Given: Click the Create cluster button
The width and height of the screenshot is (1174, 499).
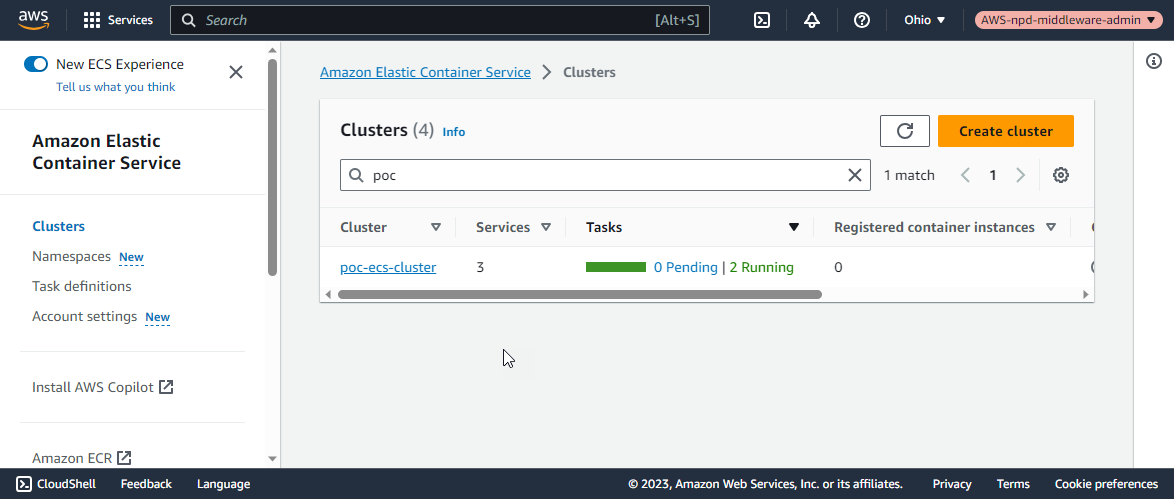Looking at the screenshot, I should (x=1006, y=131).
